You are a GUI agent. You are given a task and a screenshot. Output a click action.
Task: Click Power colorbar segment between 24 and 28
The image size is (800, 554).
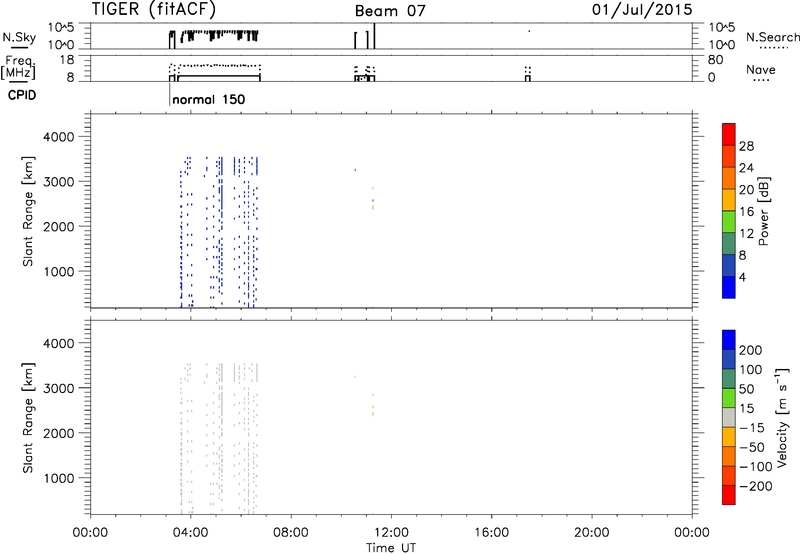pos(729,156)
